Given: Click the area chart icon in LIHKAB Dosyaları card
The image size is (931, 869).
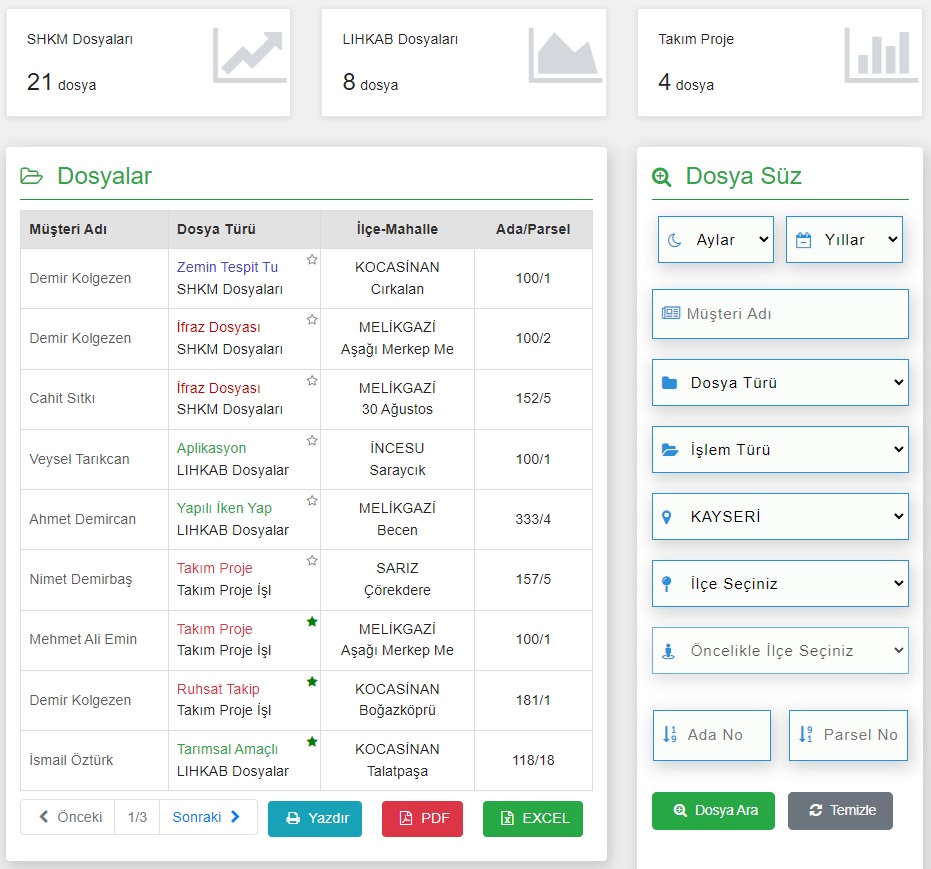Looking at the screenshot, I should (565, 55).
